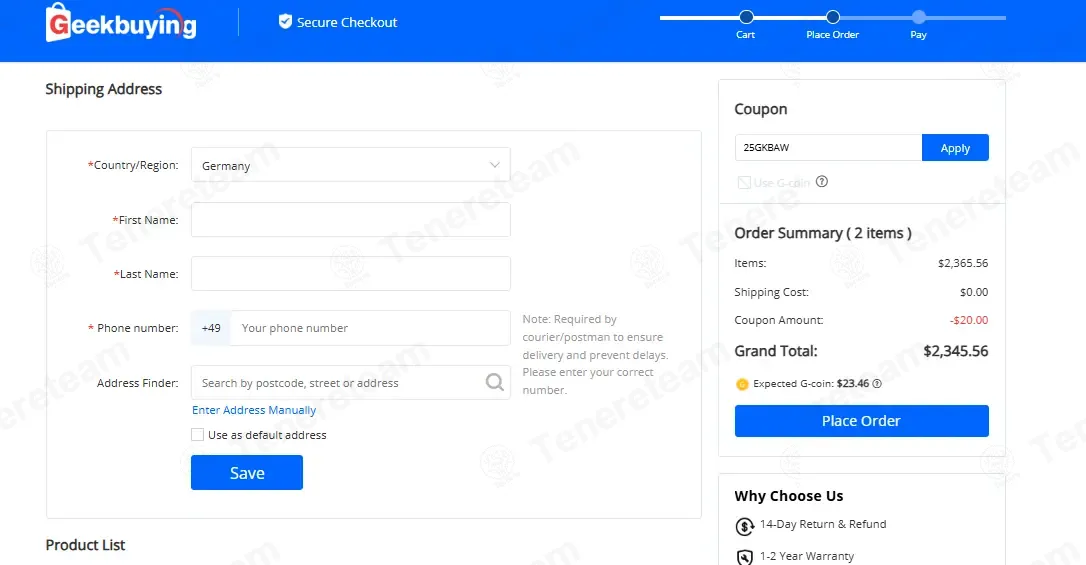Check Use as default address
Image resolution: width=1086 pixels, height=565 pixels.
[x=197, y=435]
